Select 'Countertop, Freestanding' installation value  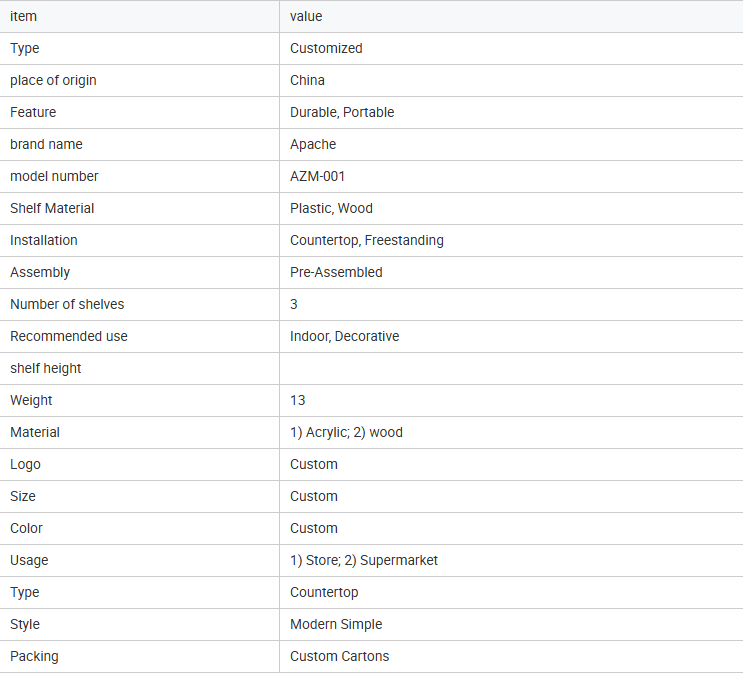pos(367,240)
